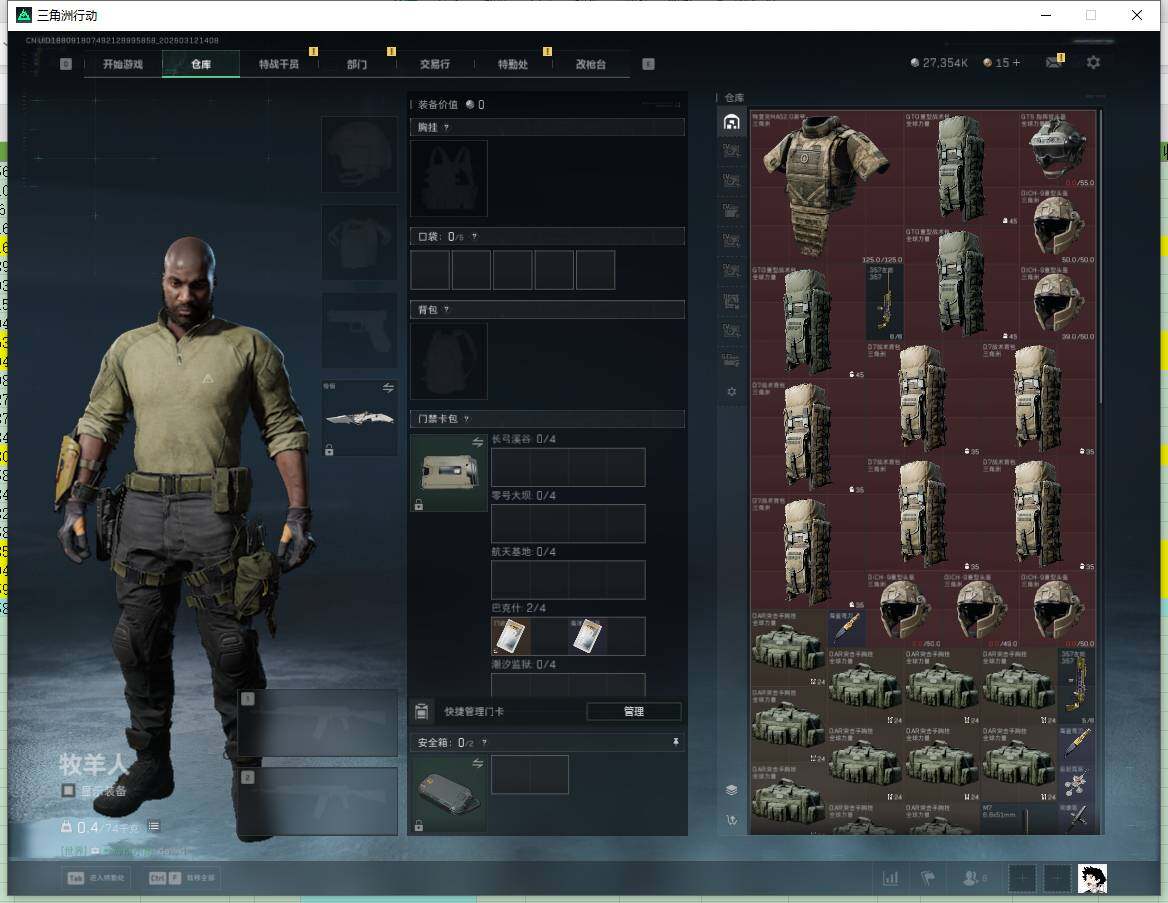The height and width of the screenshot is (903, 1168).
Task: Go to the 交易行 tab
Action: tap(435, 64)
